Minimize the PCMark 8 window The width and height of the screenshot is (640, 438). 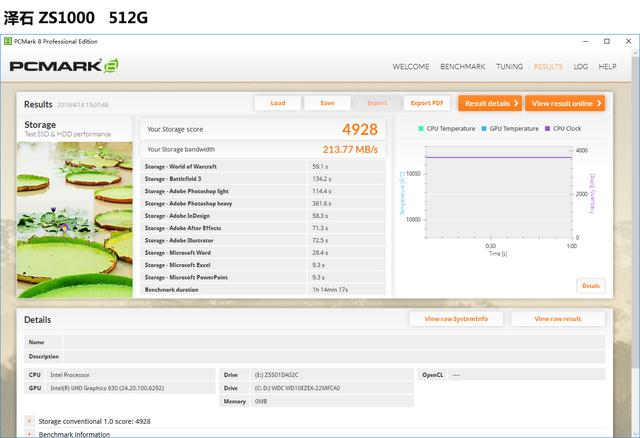point(585,41)
